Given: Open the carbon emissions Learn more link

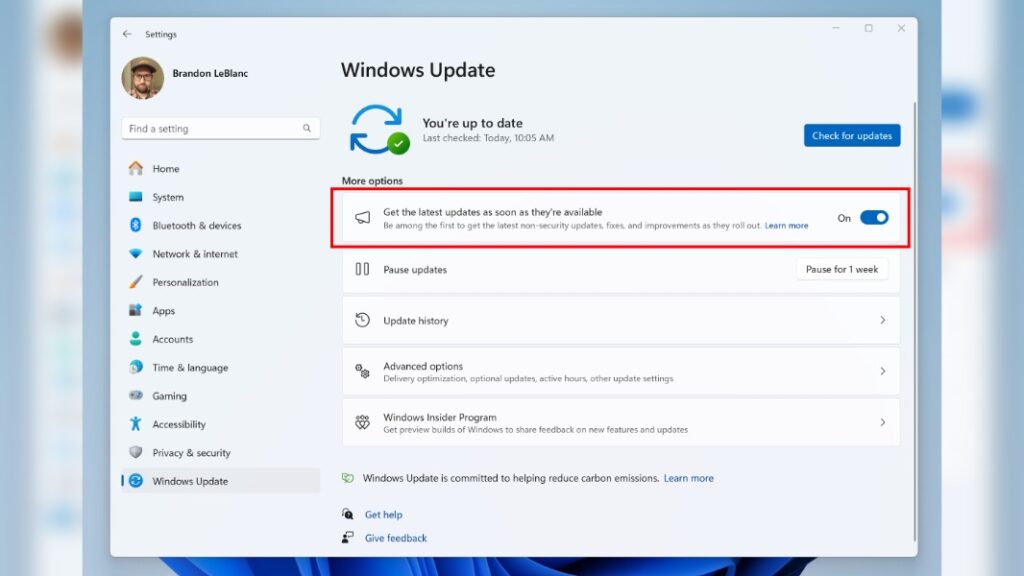Looking at the screenshot, I should (x=688, y=478).
